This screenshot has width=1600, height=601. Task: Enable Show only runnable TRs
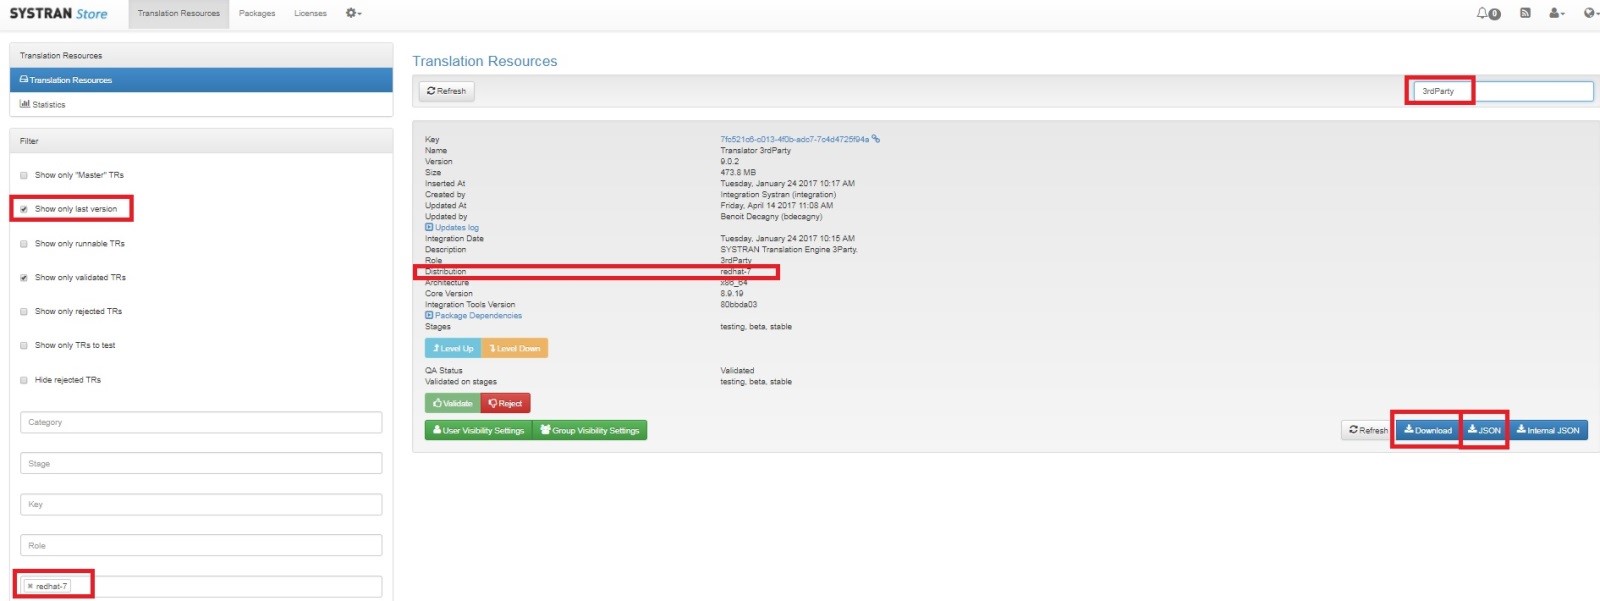24,243
